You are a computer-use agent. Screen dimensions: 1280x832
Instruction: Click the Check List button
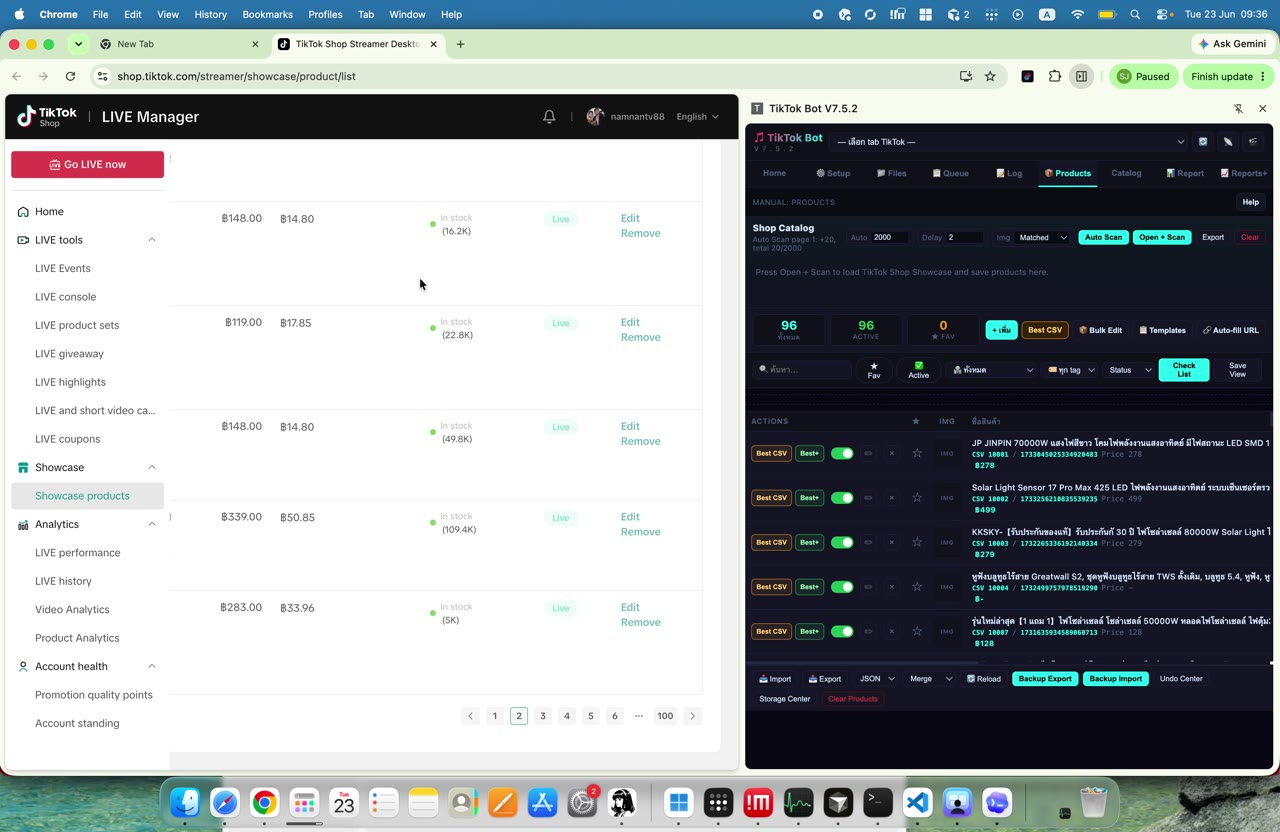[1184, 370]
